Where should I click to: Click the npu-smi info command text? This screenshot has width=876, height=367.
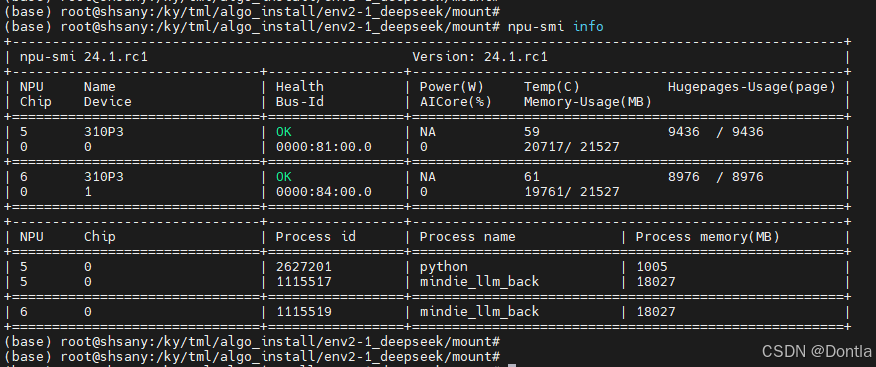pyautogui.click(x=555, y=26)
